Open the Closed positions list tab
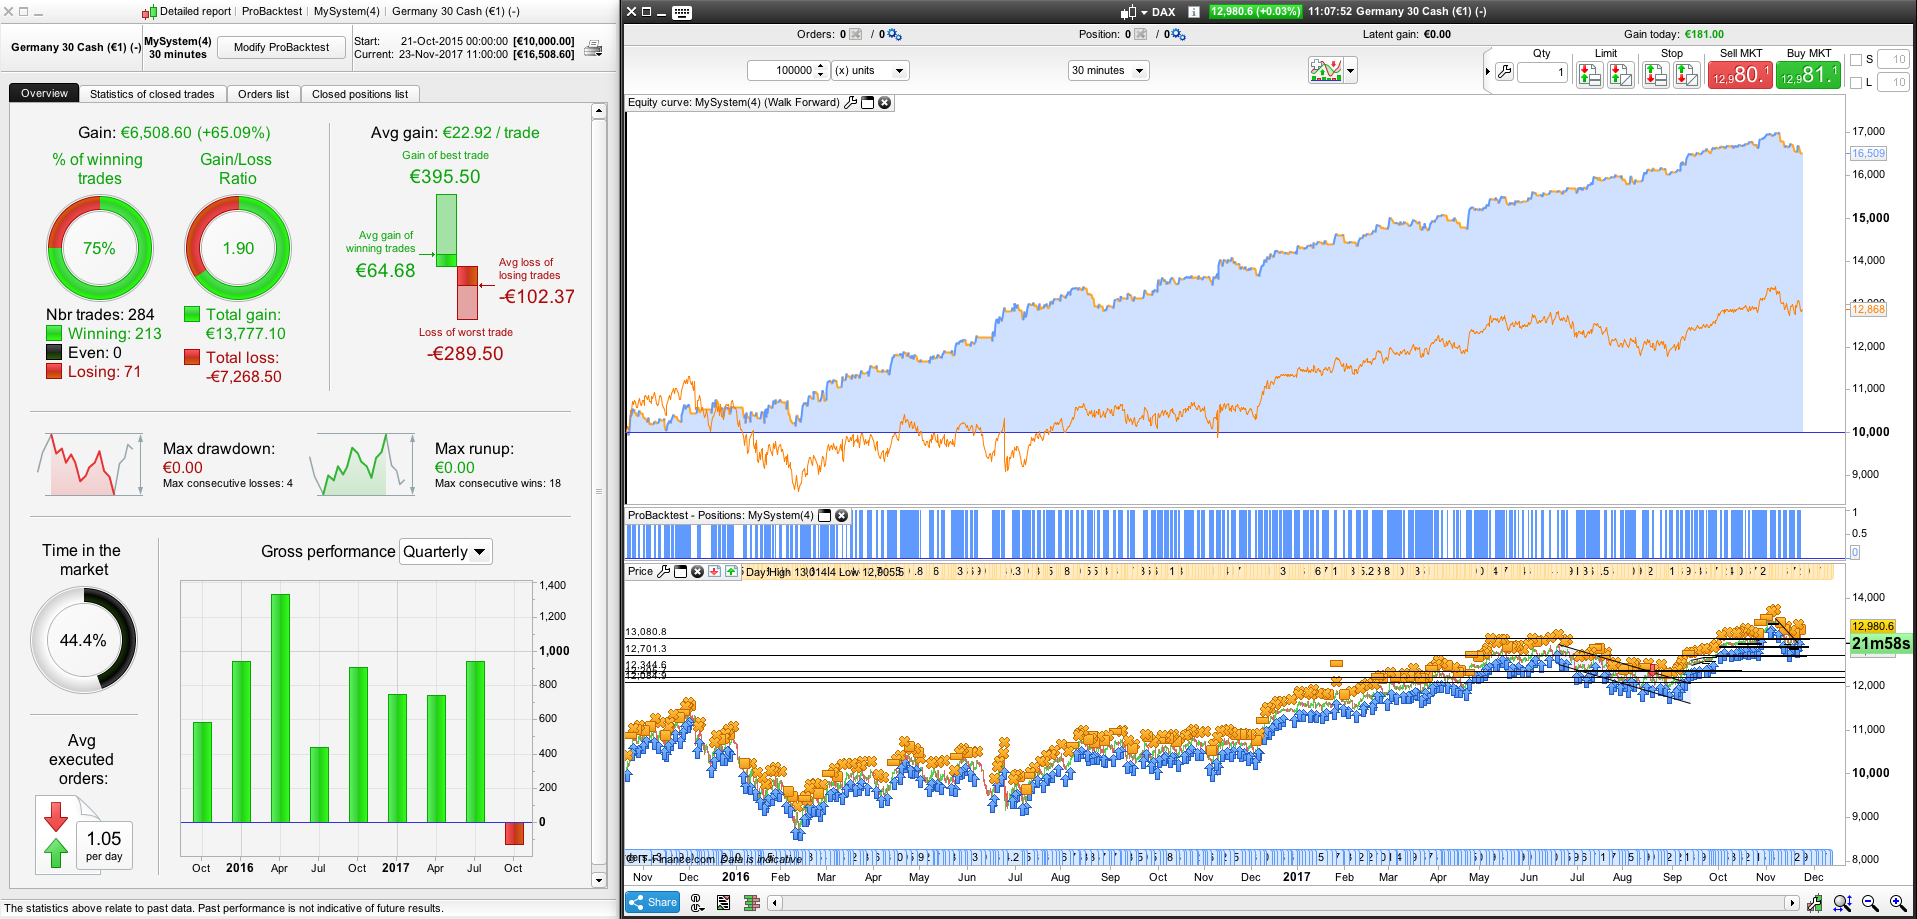 tap(359, 94)
